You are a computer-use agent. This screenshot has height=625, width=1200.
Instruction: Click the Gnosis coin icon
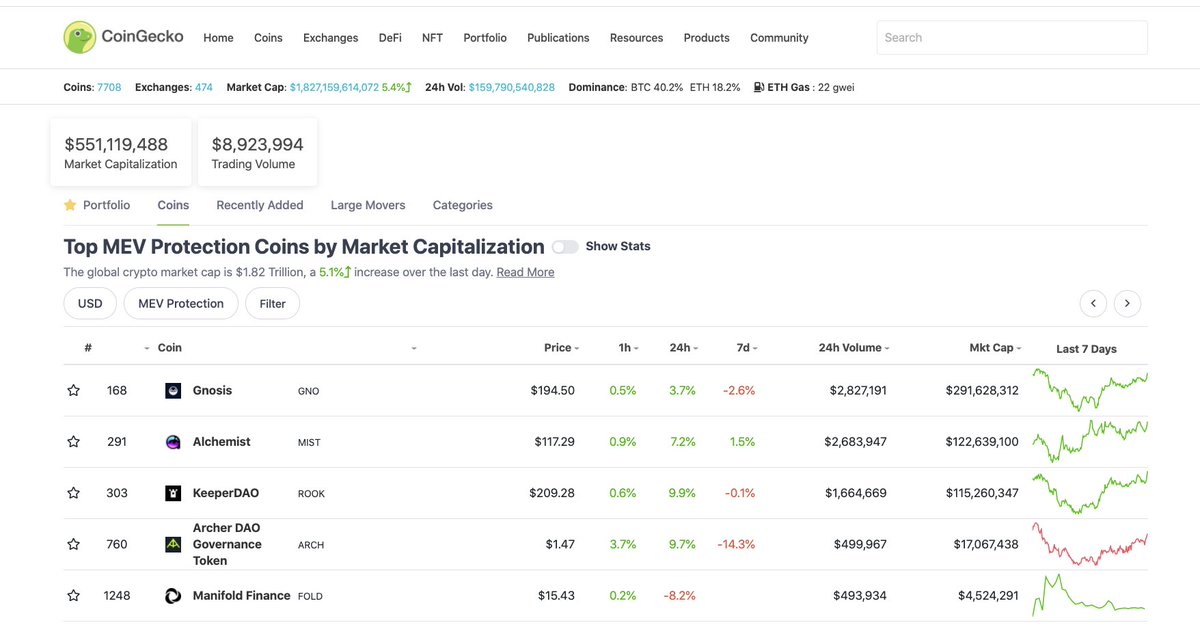[x=173, y=391]
